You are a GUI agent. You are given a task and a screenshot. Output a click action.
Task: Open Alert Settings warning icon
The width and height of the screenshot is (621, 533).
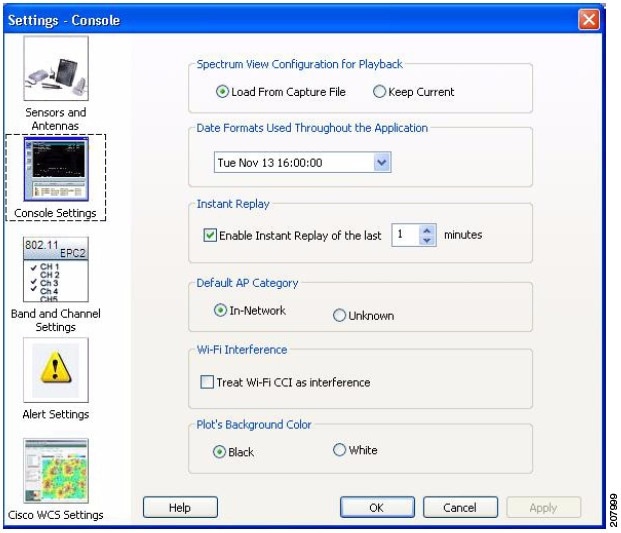click(x=56, y=370)
